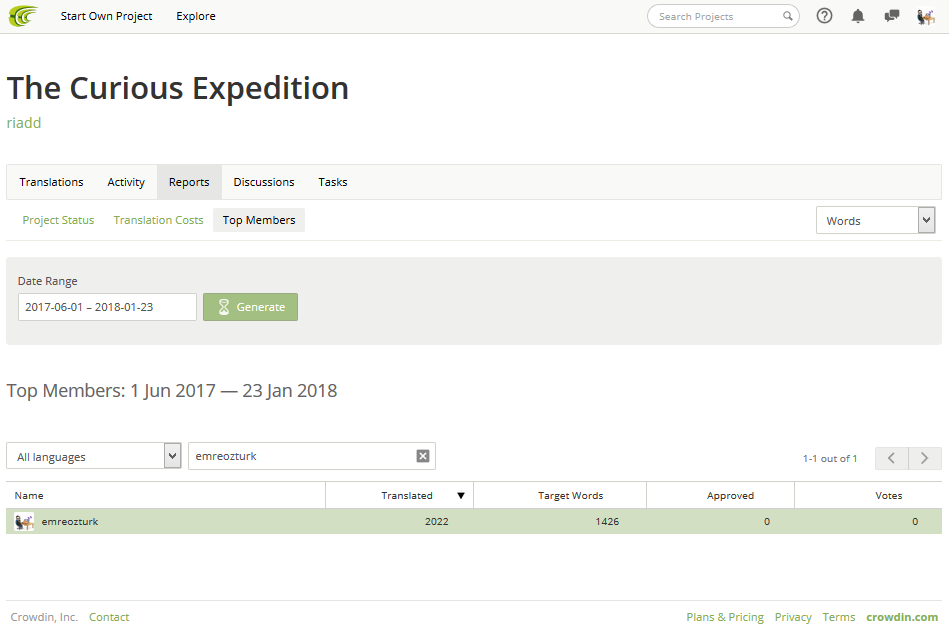Click Start Own Project
949x636 pixels.
[107, 16]
